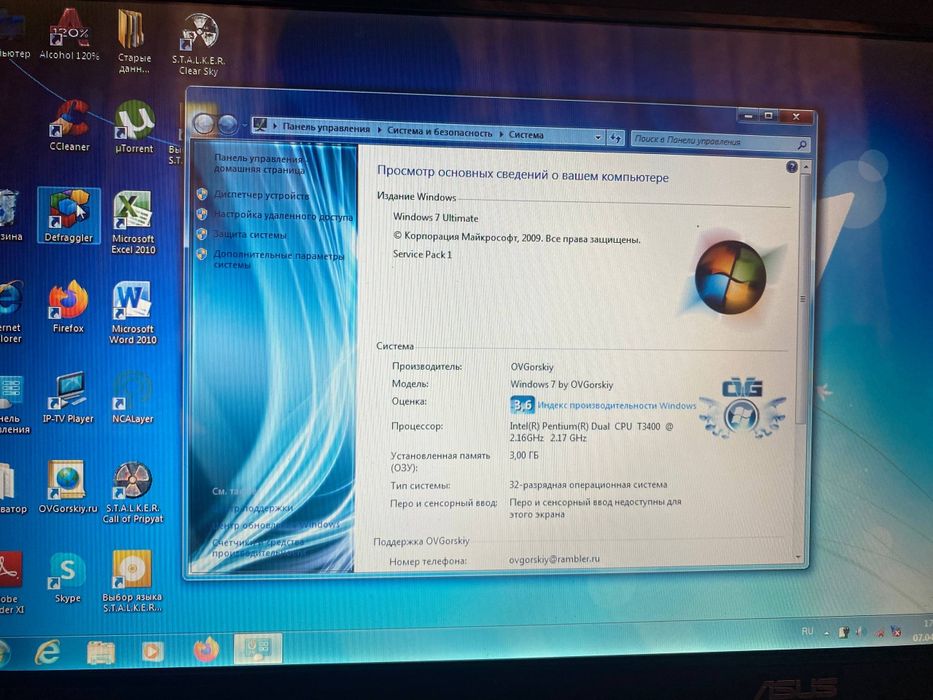Image resolution: width=933 pixels, height=700 pixels.
Task: Expand the address bar history dropdown
Action: [598, 138]
